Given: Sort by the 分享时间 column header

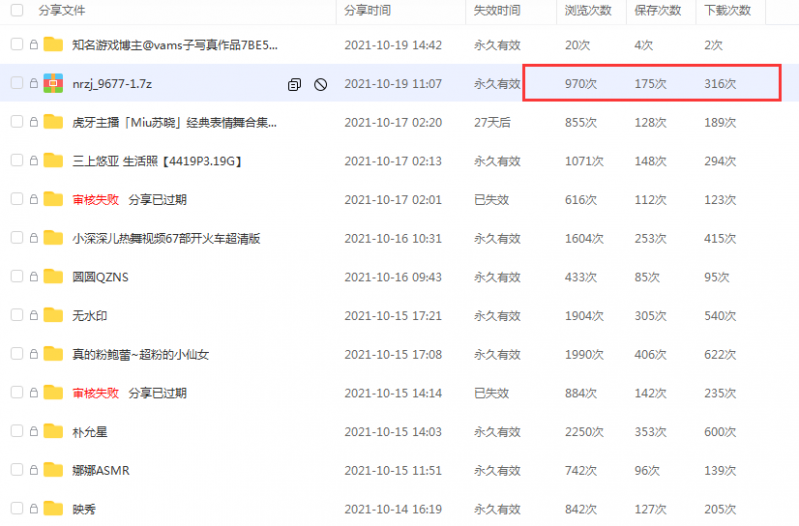Looking at the screenshot, I should [x=367, y=10].
